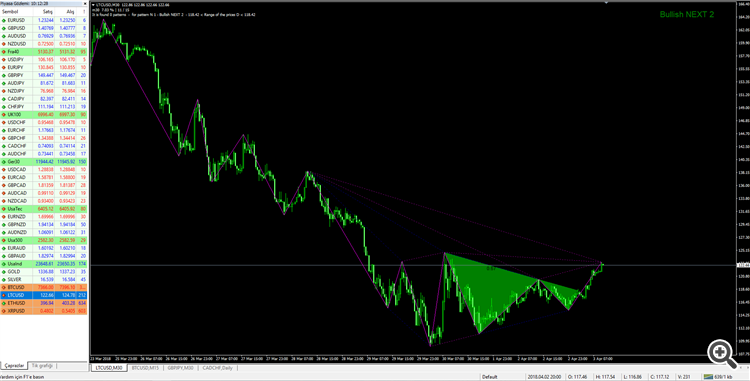750x381 pixels.
Task: Select the Usa500 index row
Action: pos(44,240)
